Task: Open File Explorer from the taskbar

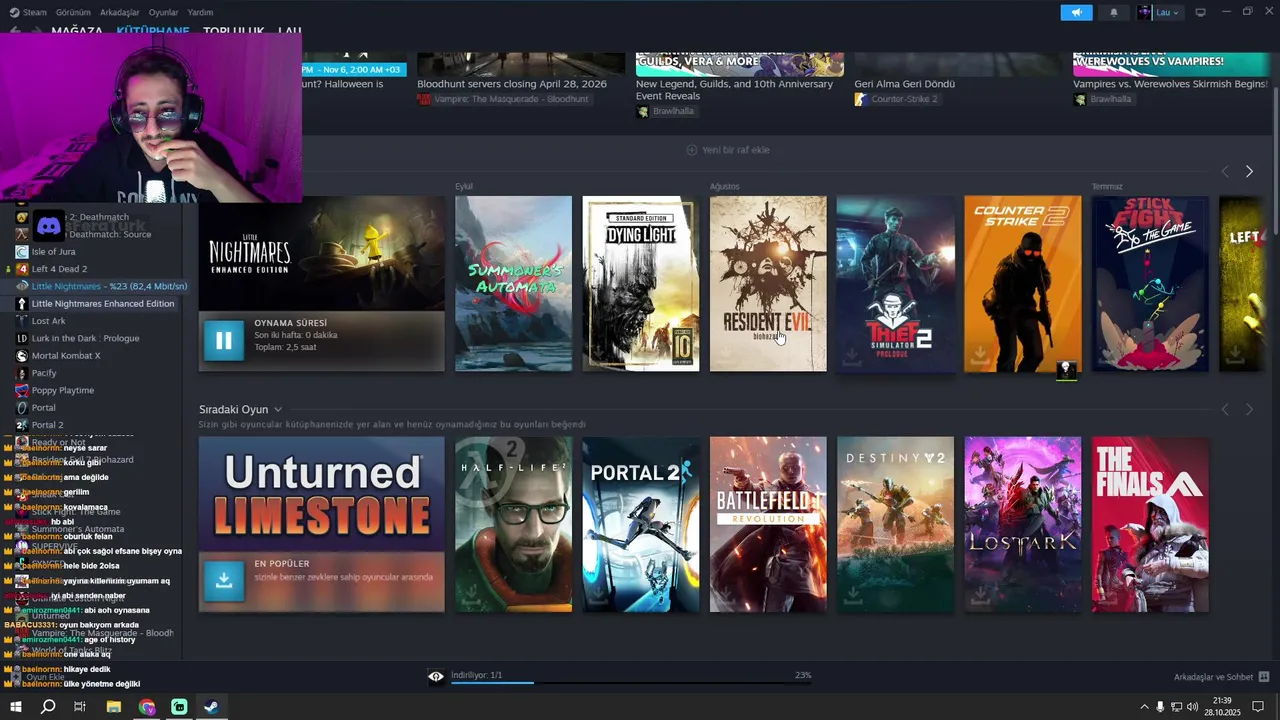Action: (x=114, y=707)
